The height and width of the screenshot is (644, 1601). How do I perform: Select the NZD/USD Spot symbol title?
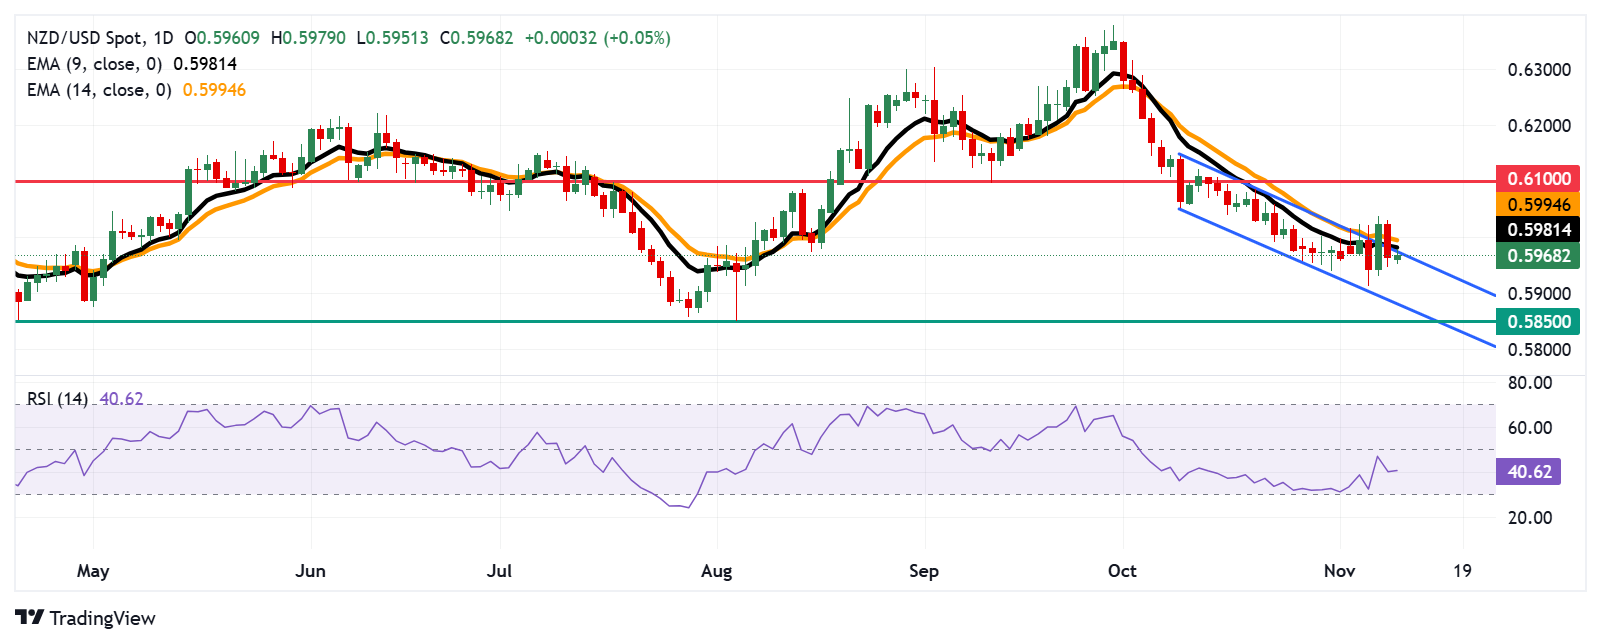point(84,38)
